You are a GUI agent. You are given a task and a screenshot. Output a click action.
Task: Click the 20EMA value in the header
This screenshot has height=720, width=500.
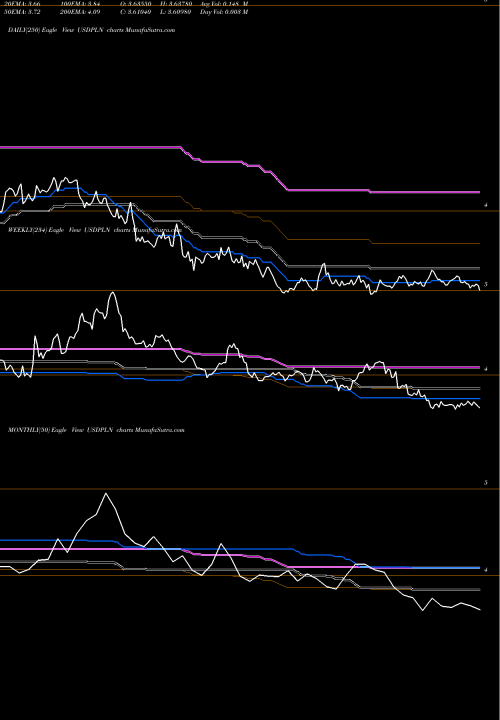click(22, 4)
